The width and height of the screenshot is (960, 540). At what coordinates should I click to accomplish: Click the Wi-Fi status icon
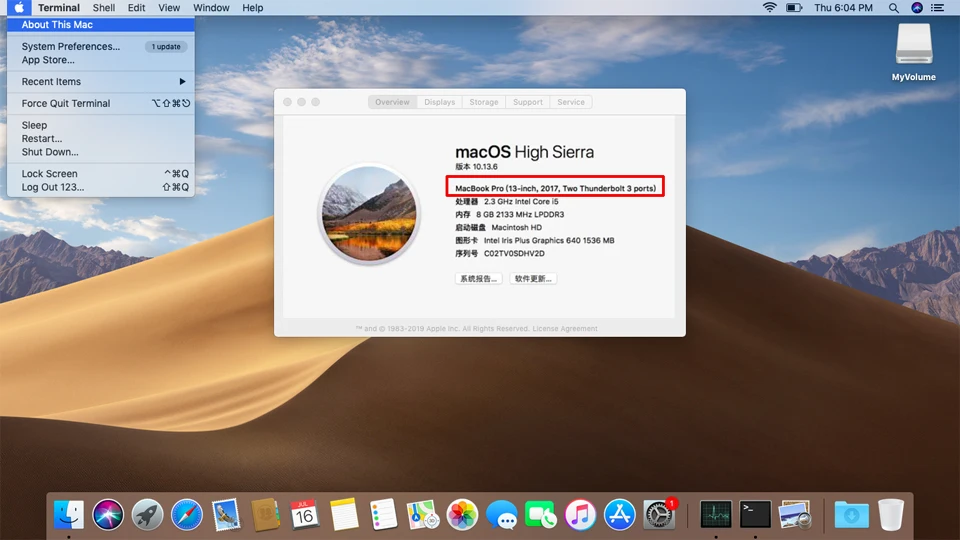tap(769, 8)
